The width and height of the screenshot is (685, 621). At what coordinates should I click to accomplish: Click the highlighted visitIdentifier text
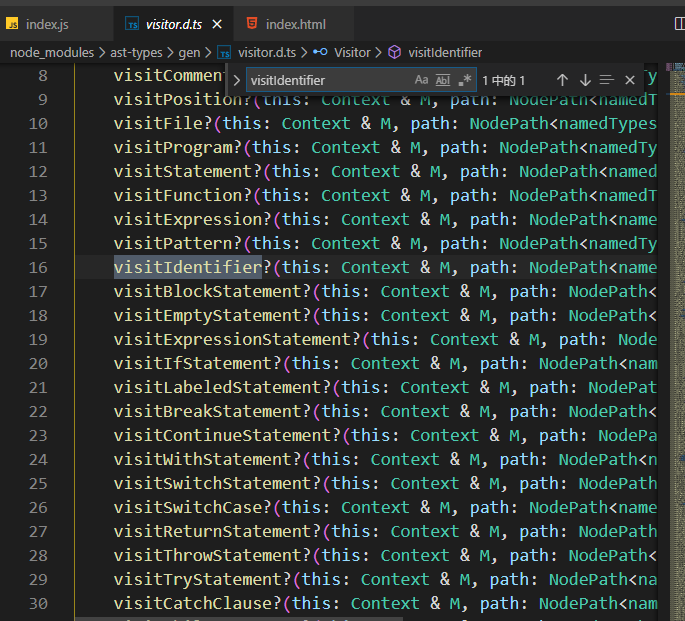[188, 267]
